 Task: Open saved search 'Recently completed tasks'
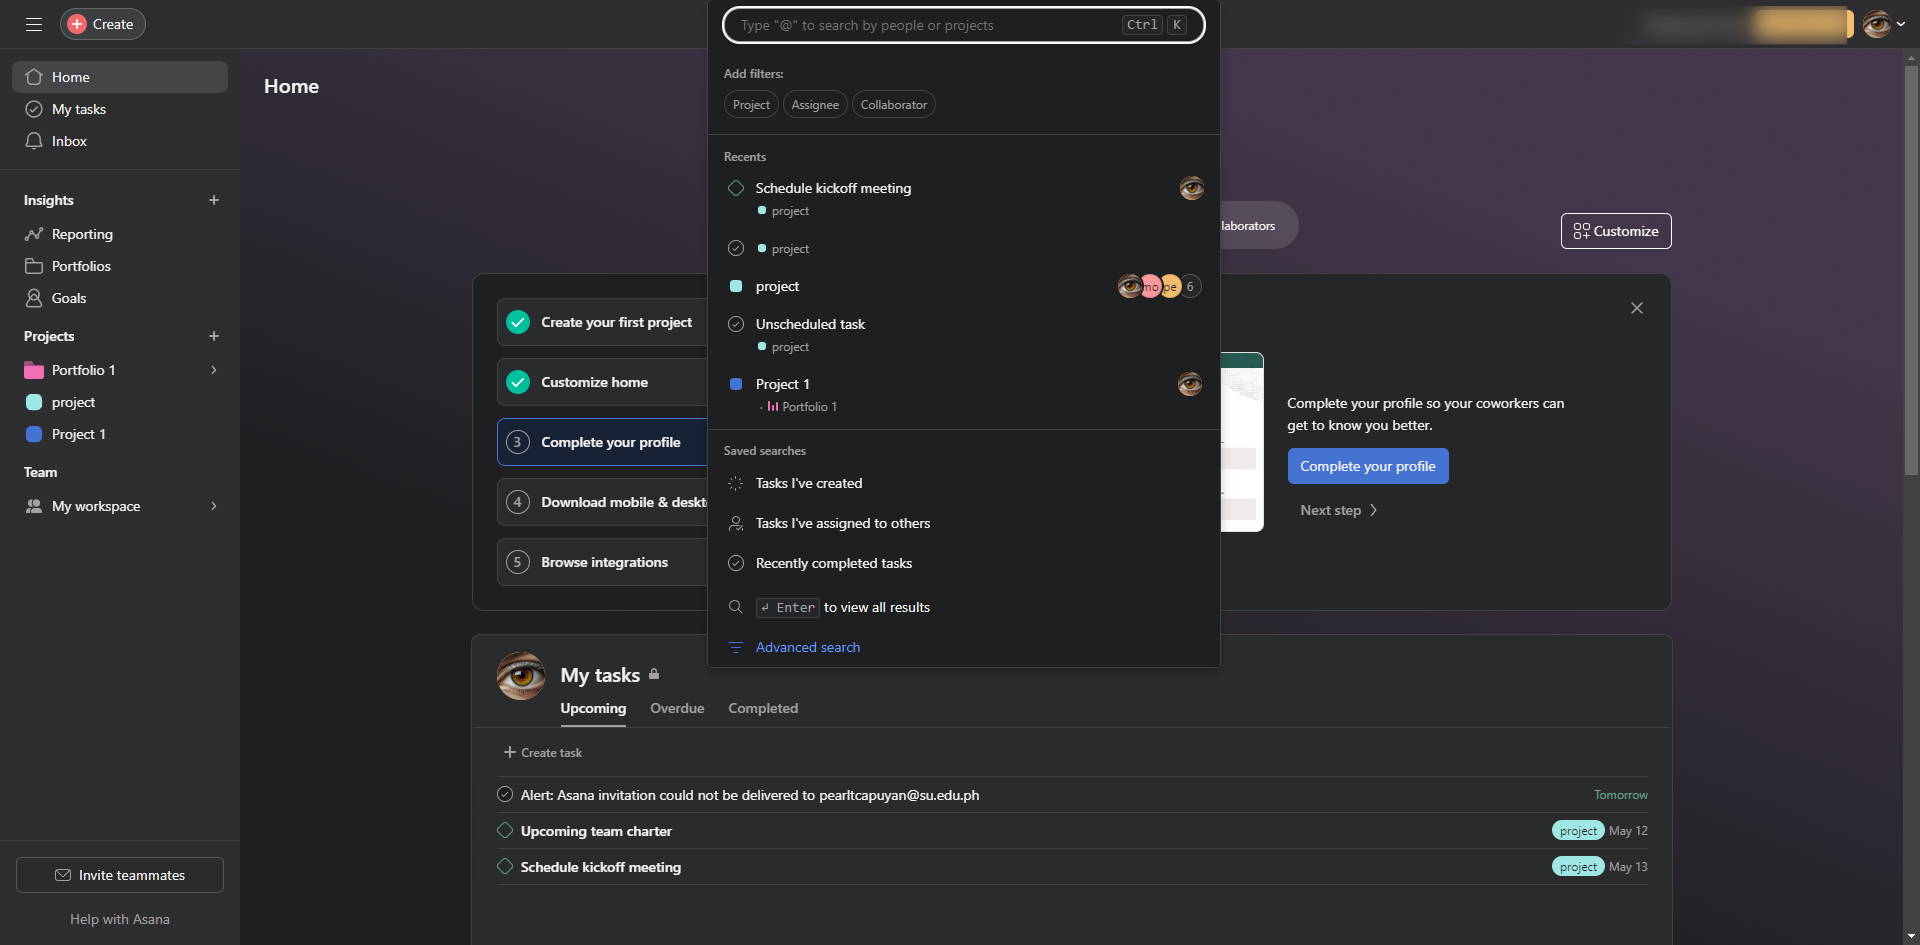pyautogui.click(x=964, y=563)
